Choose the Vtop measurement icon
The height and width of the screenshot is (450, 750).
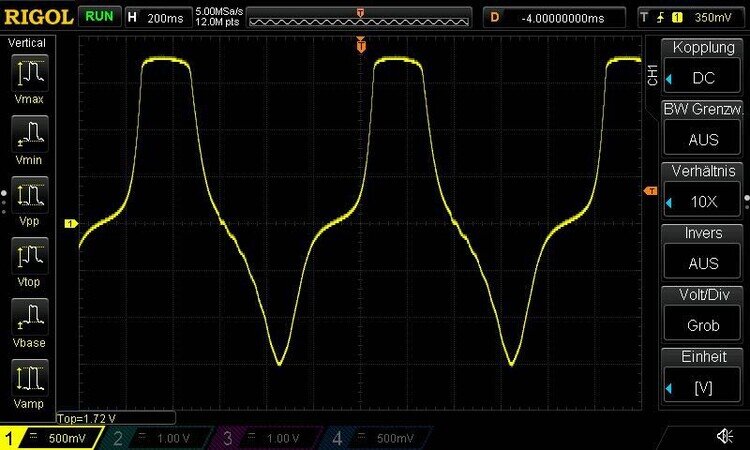[x=32, y=257]
